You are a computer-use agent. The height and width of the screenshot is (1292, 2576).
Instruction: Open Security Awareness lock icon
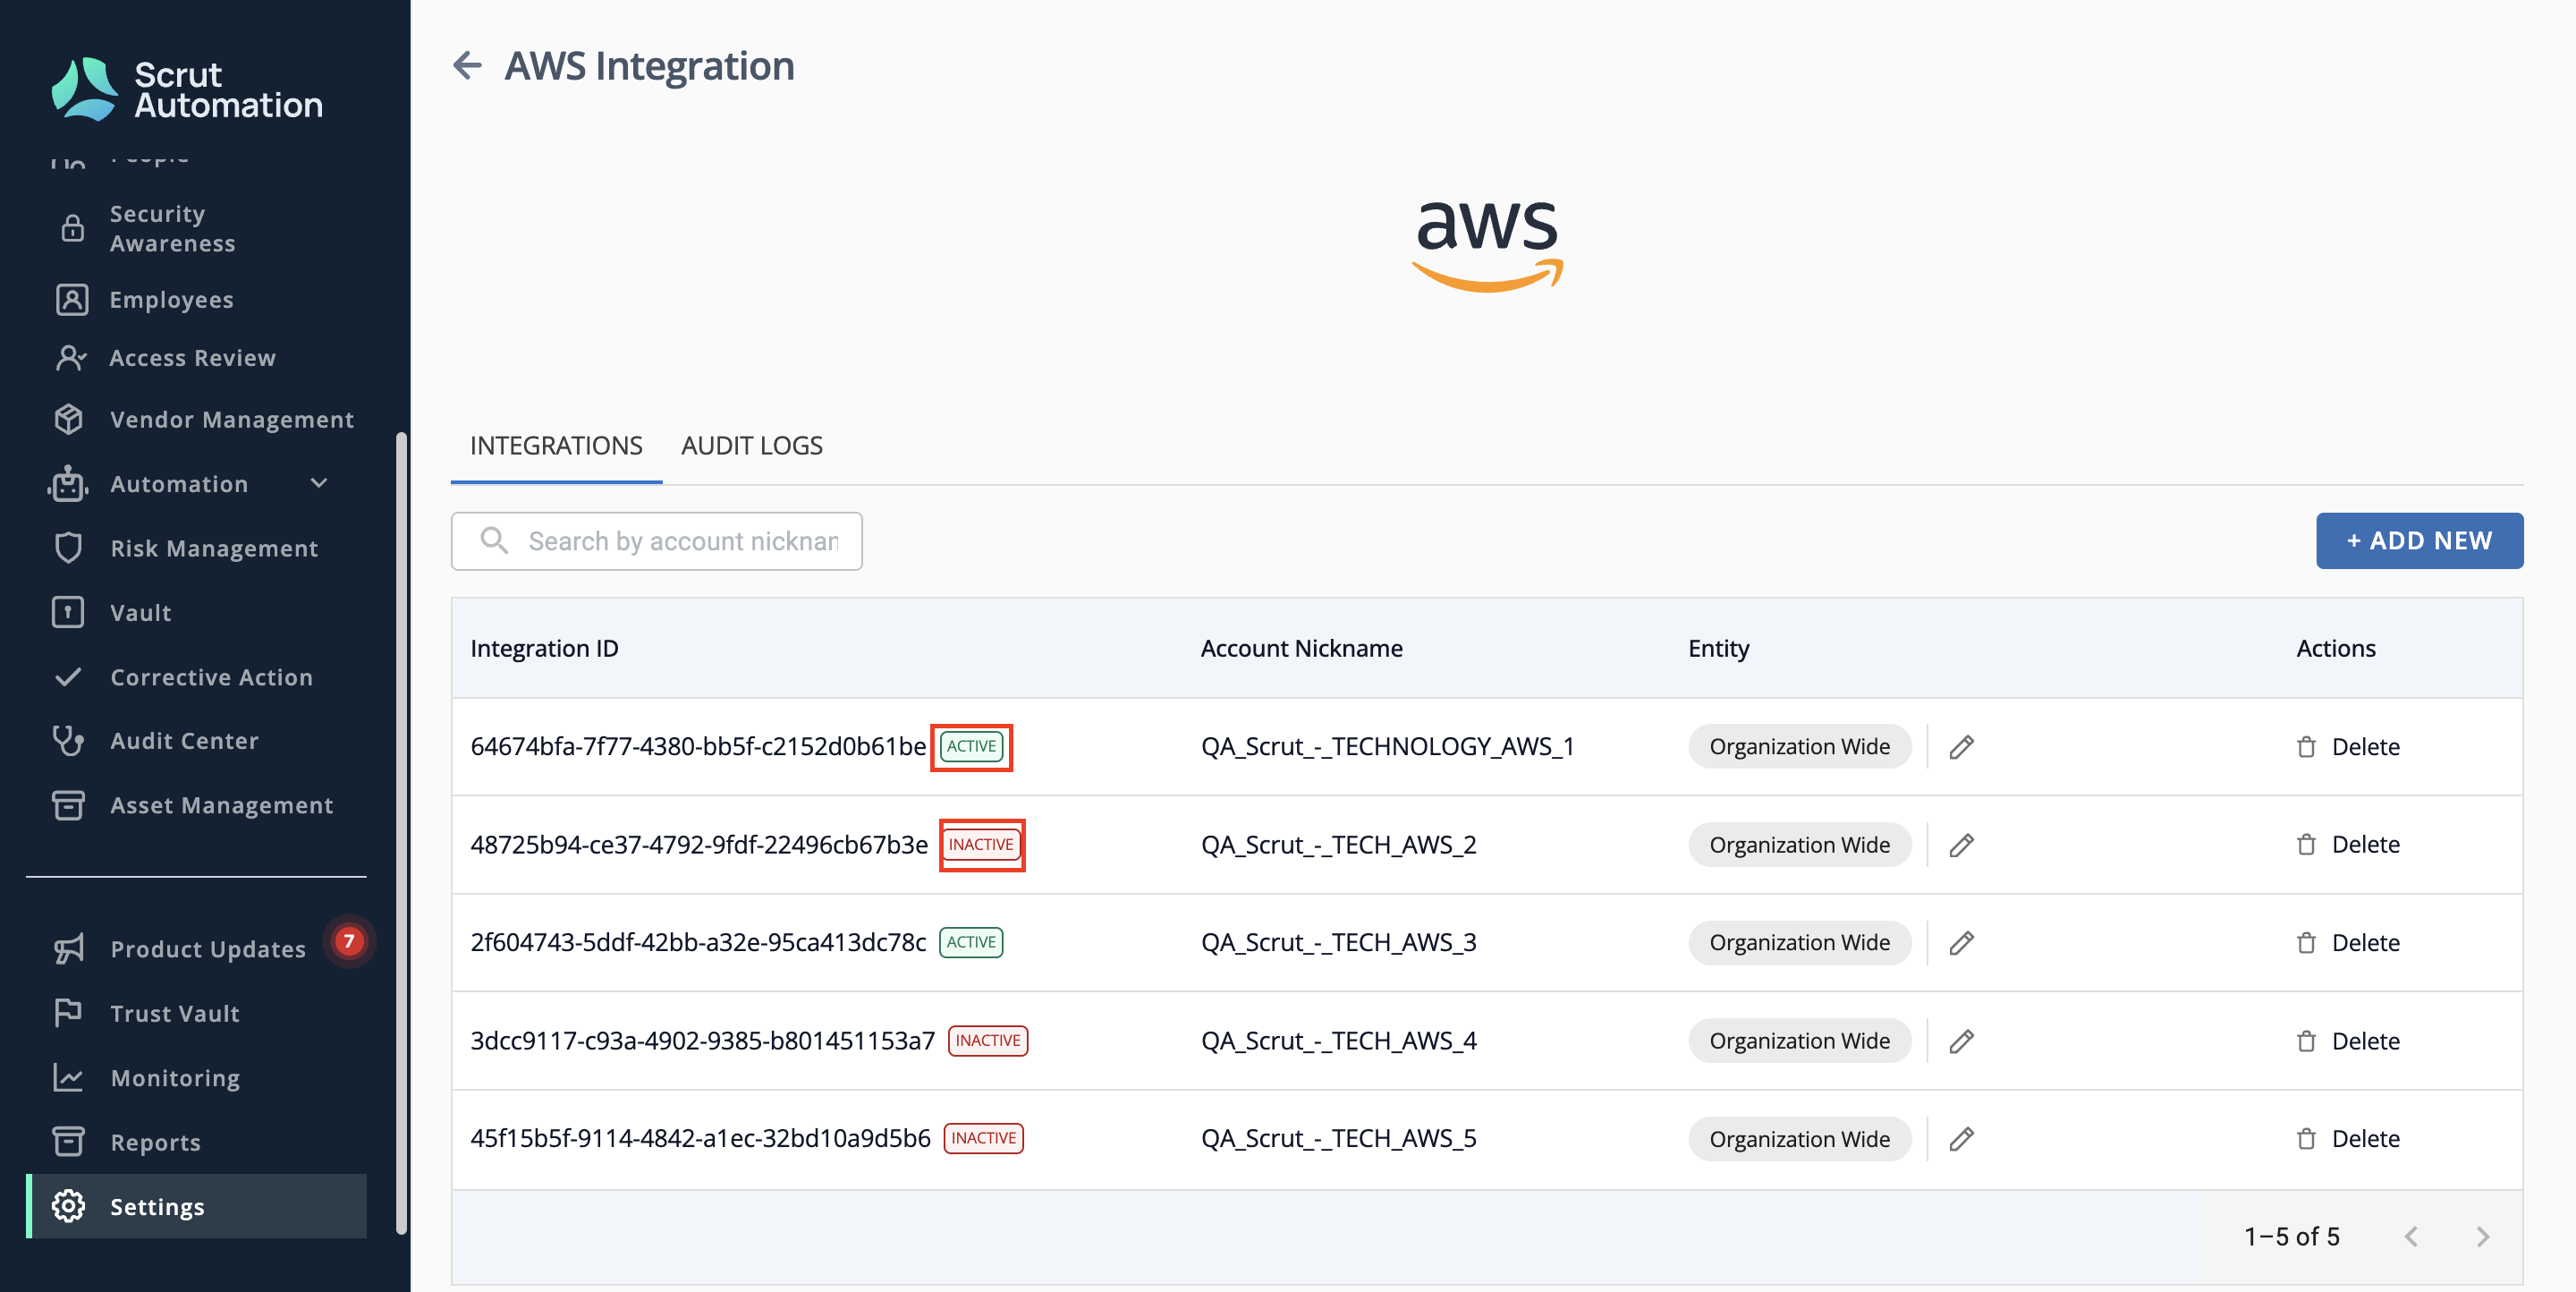coord(72,228)
